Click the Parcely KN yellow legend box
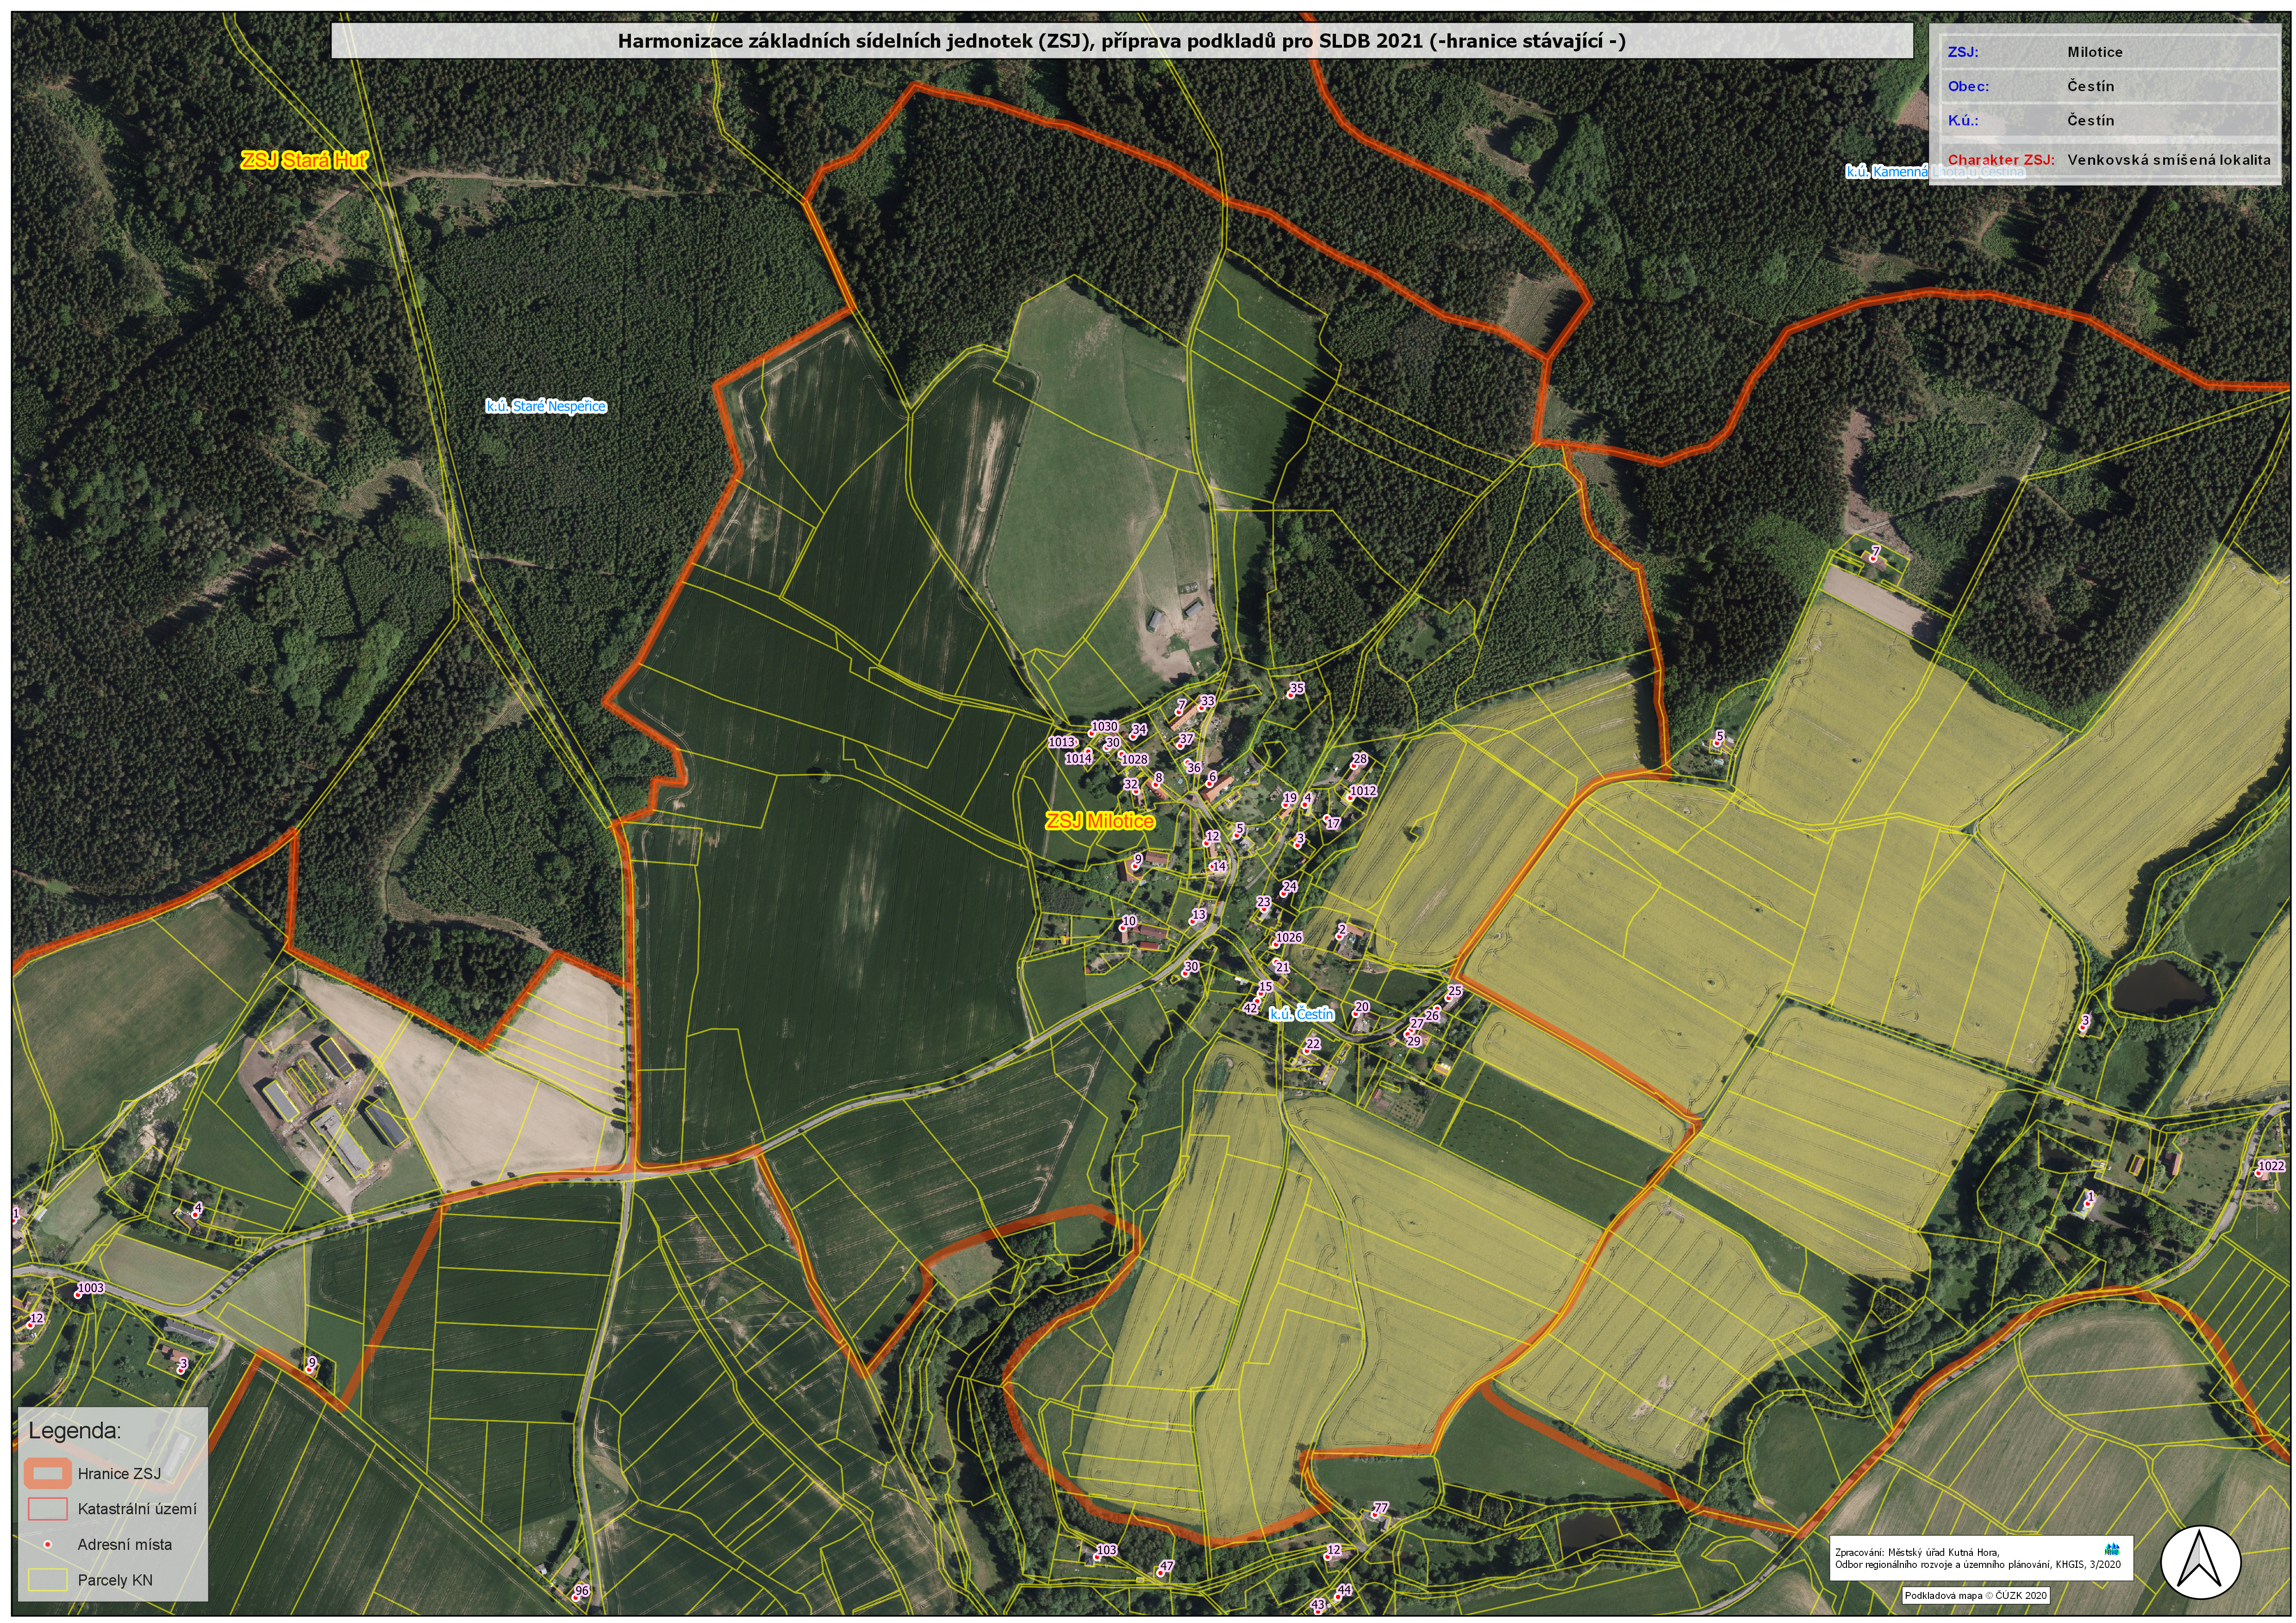 (48, 1580)
